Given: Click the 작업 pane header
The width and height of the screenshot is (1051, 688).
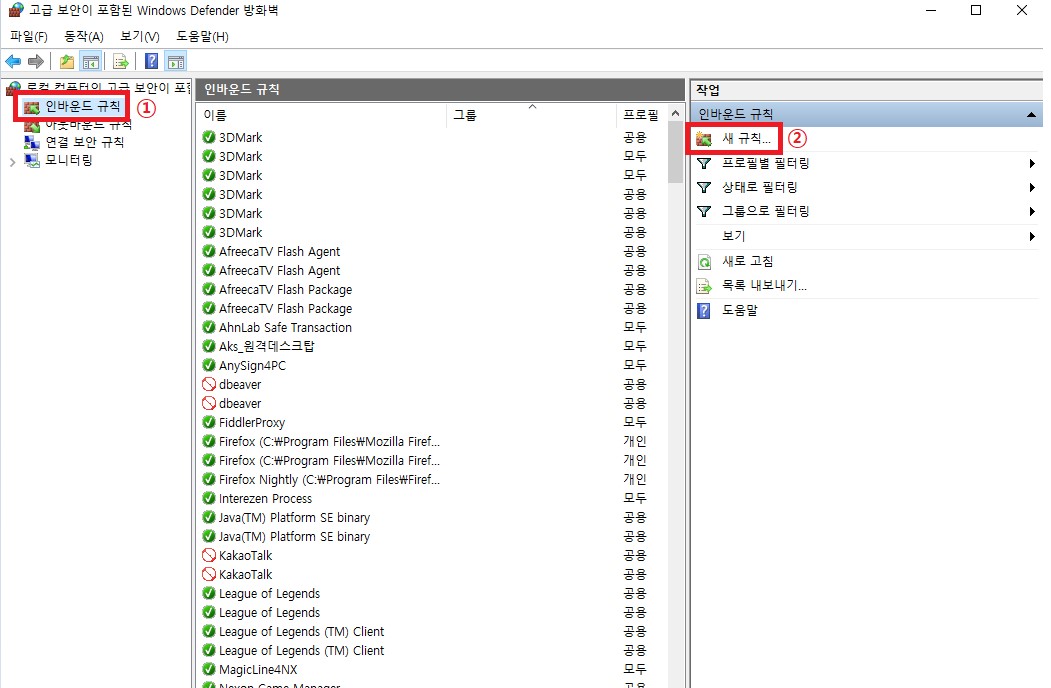Looking at the screenshot, I should point(867,90).
